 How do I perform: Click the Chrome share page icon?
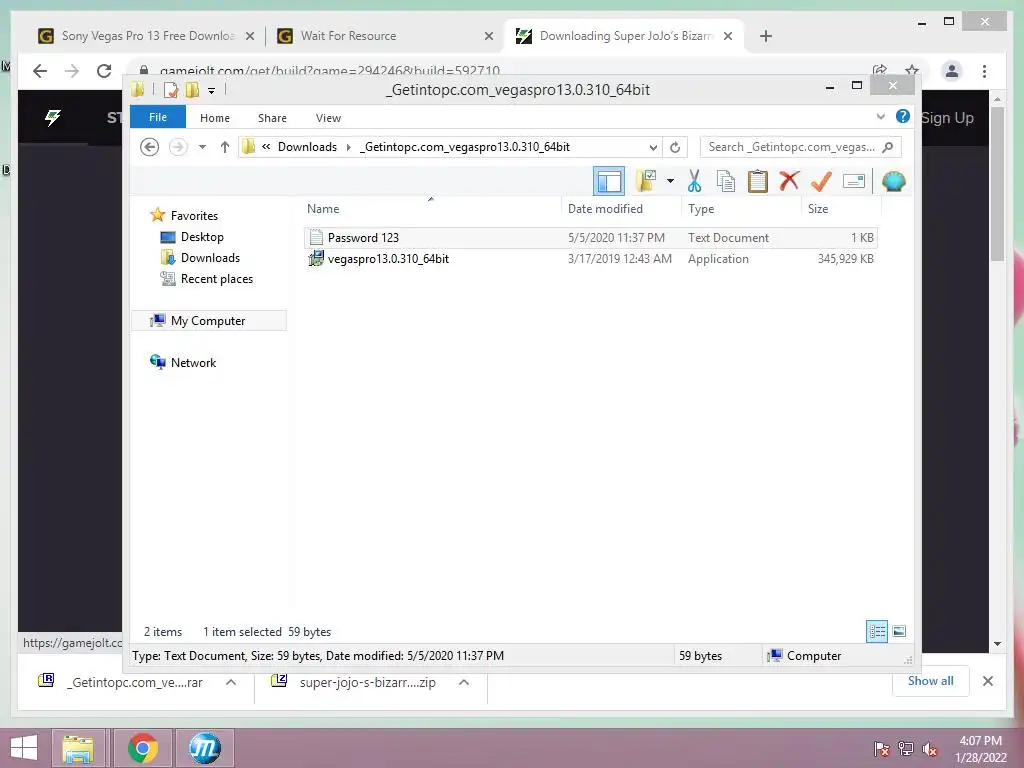(x=880, y=71)
